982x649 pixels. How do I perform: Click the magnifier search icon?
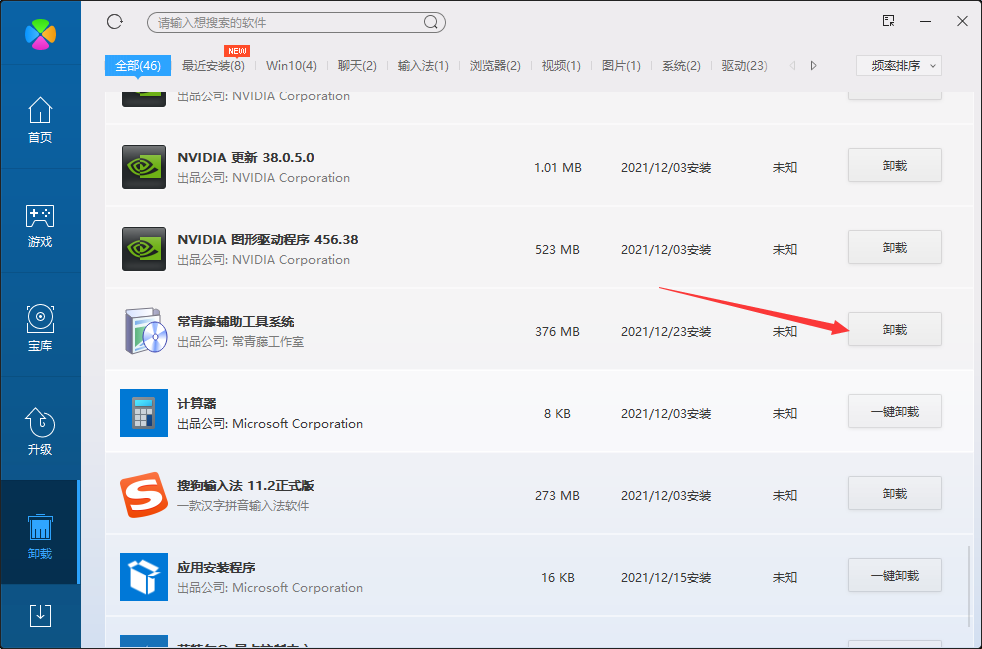(x=430, y=23)
